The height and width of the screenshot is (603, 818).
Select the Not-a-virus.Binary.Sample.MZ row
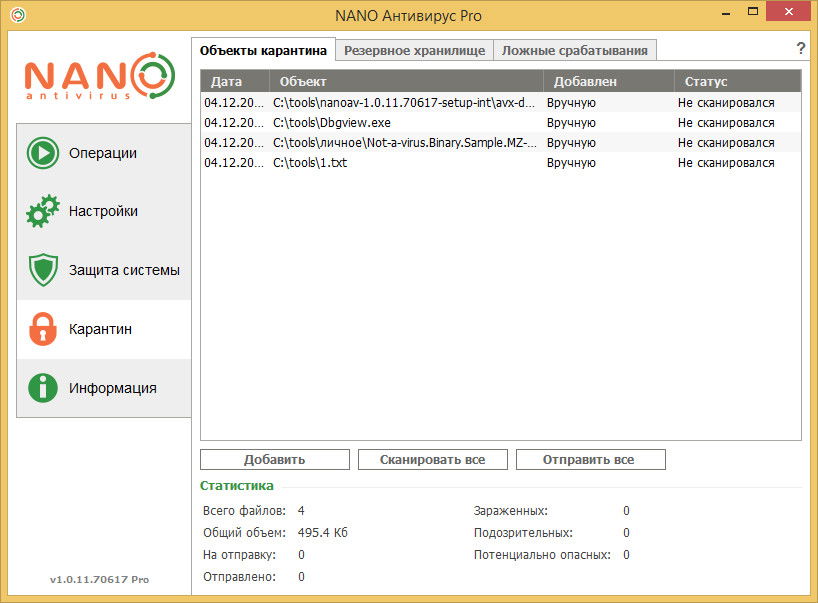coord(501,142)
